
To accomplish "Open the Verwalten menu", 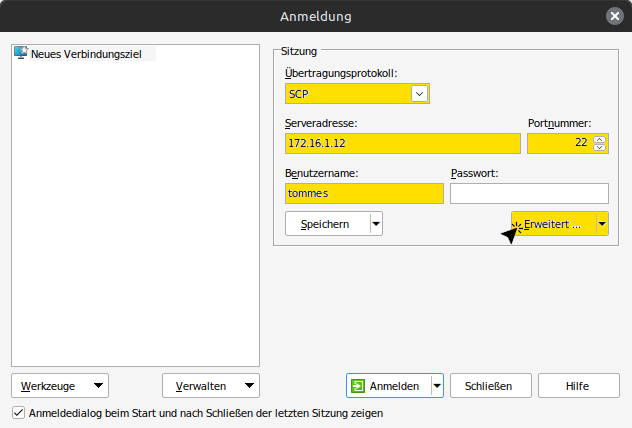I will [211, 386].
